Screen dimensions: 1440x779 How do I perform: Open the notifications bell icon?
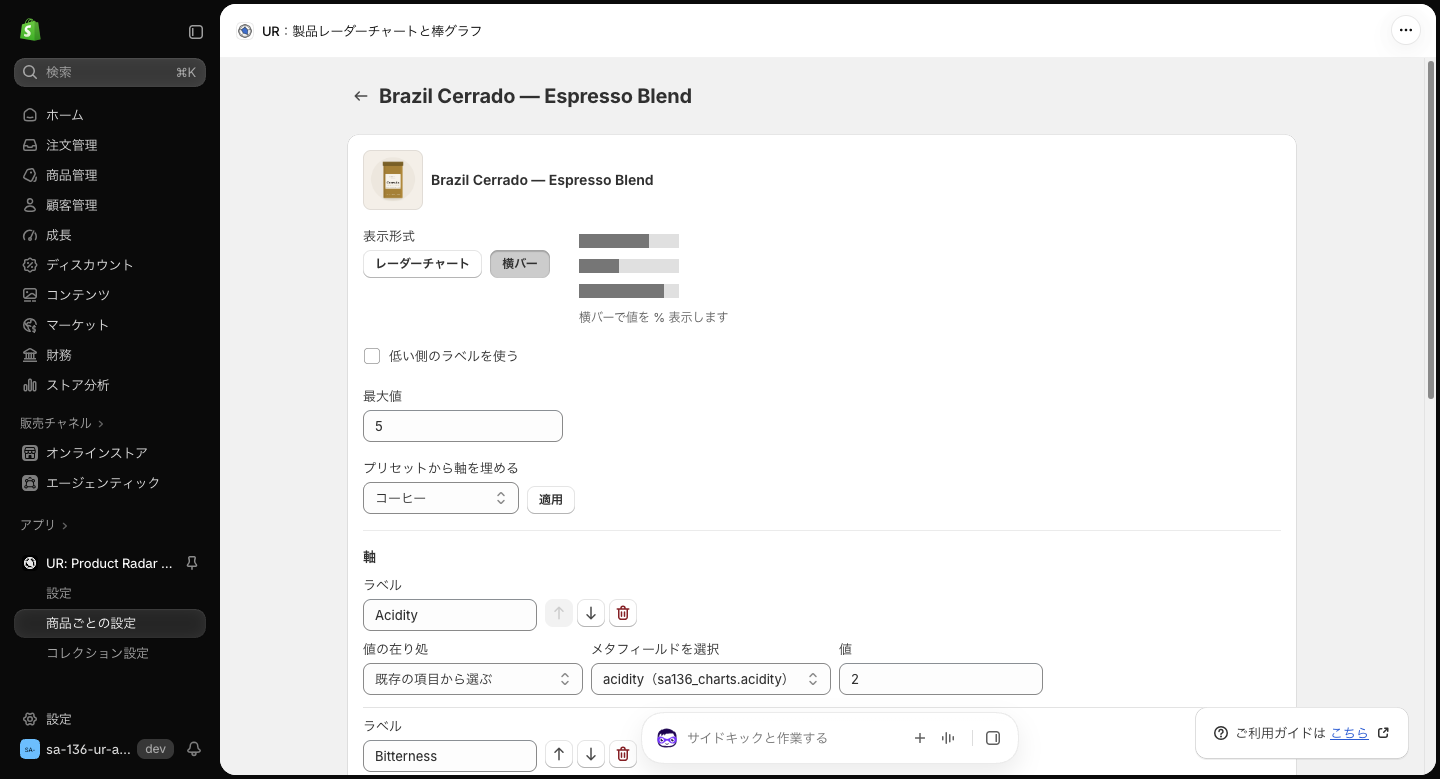click(194, 749)
